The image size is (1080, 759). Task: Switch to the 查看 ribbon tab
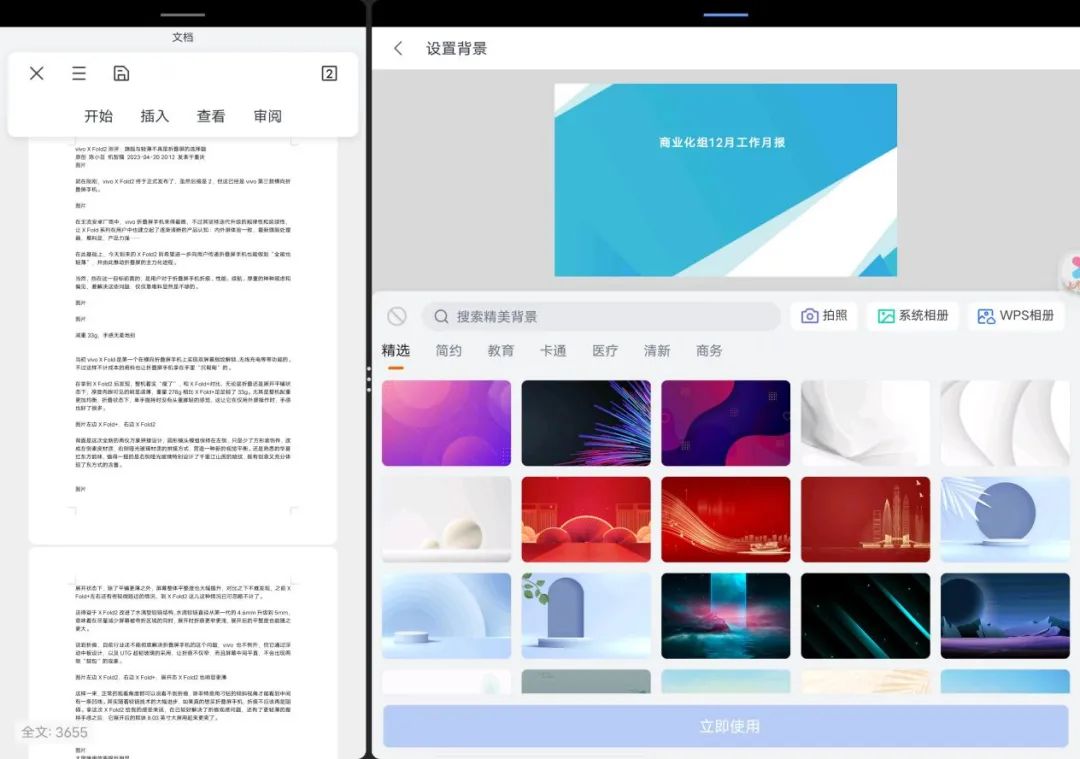point(210,116)
